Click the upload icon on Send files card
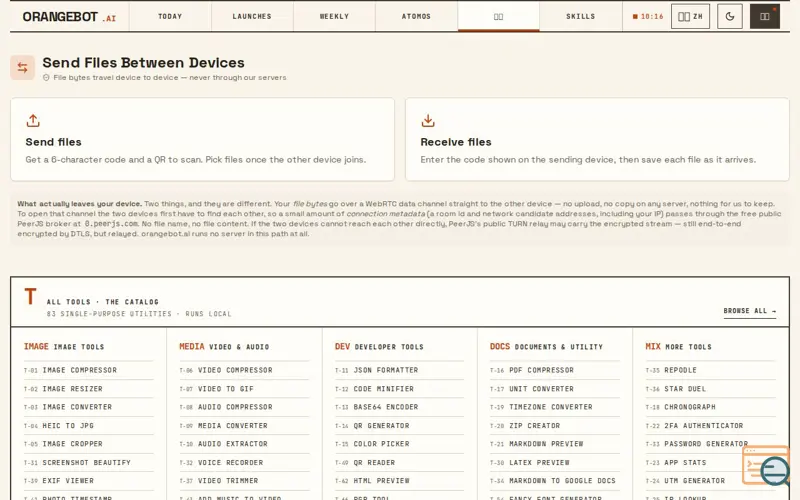This screenshot has width=800, height=500. [x=33, y=120]
